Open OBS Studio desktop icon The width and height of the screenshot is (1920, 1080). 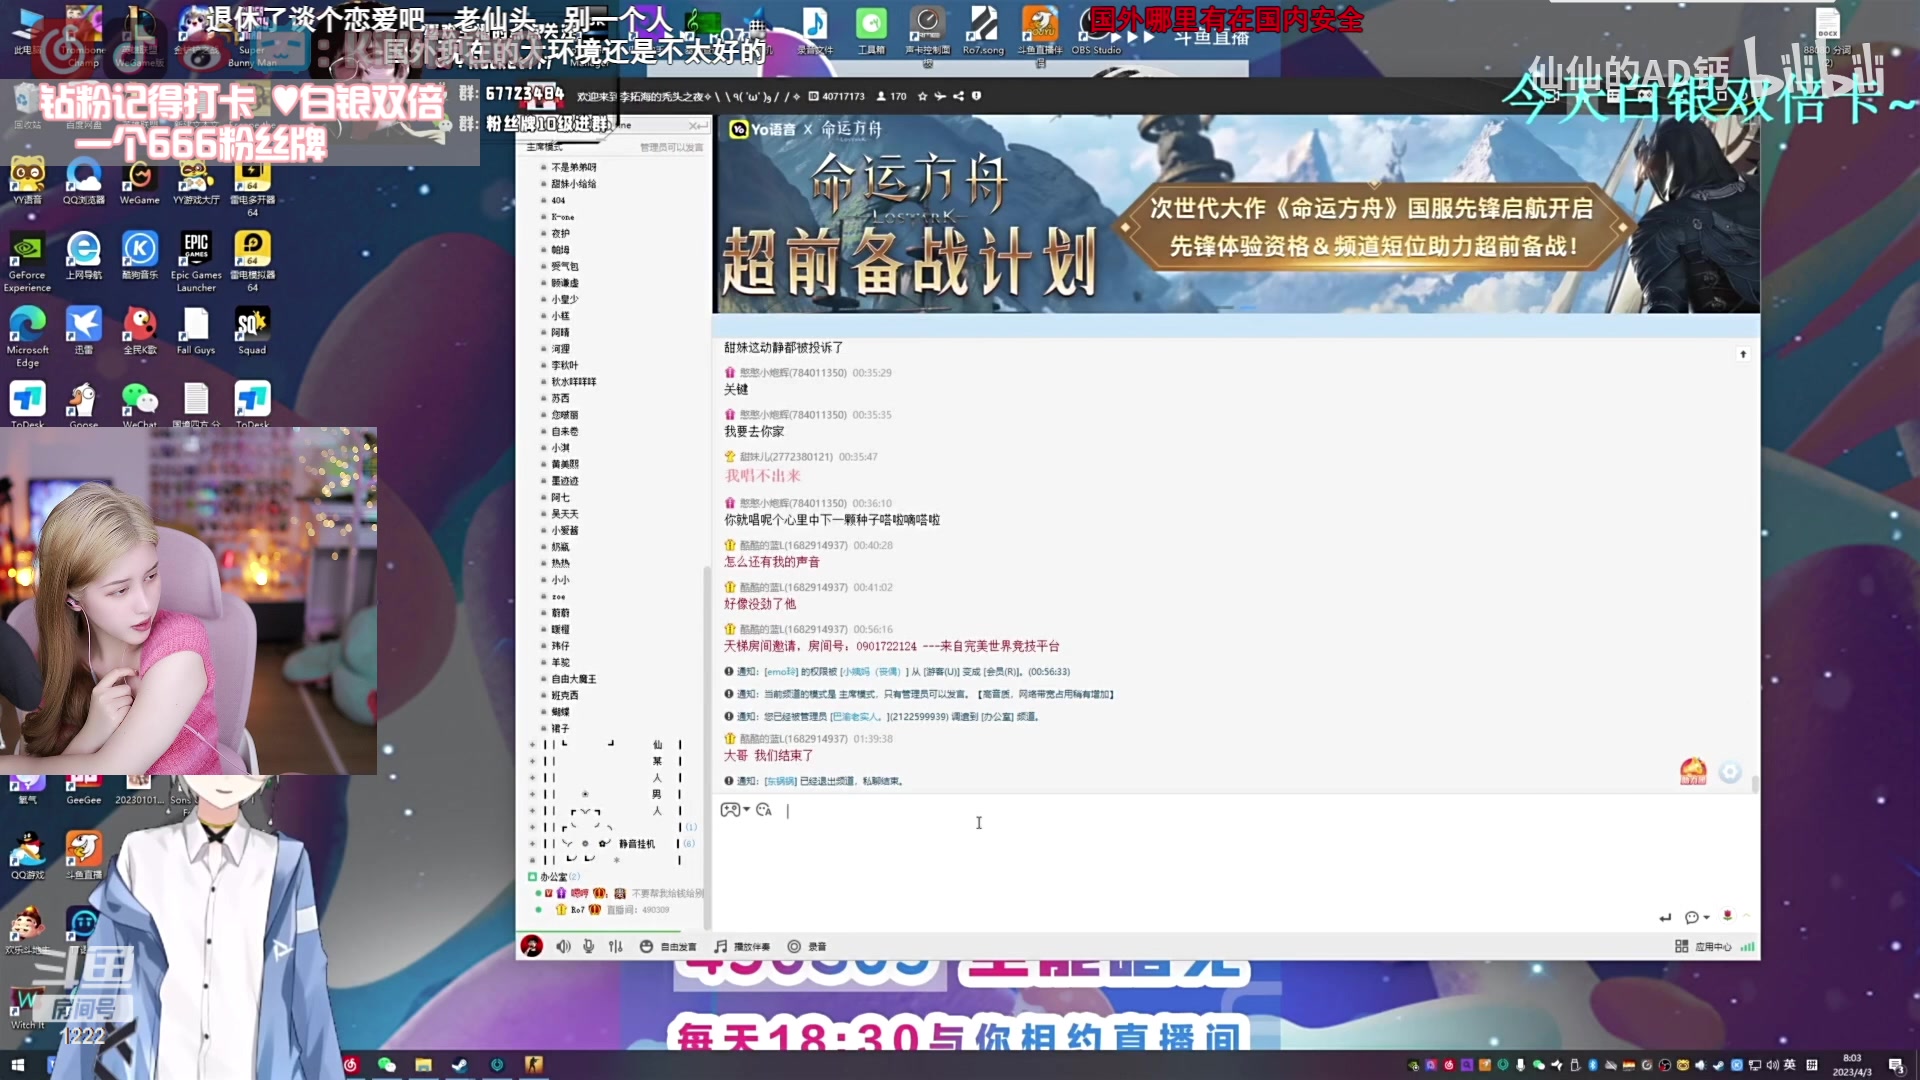pos(1096,30)
